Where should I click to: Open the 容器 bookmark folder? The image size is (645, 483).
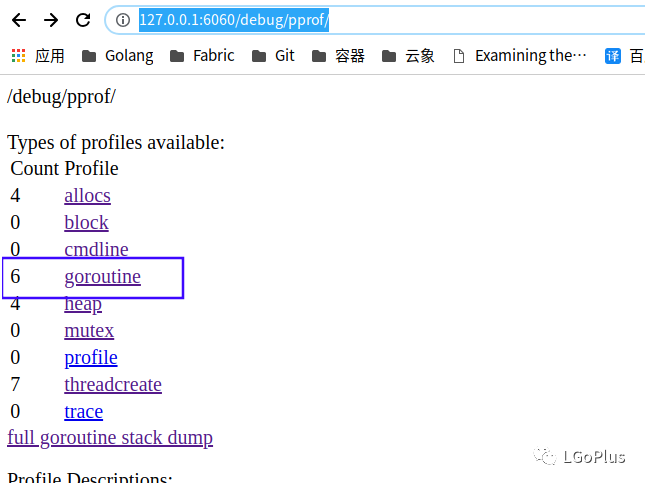[338, 56]
